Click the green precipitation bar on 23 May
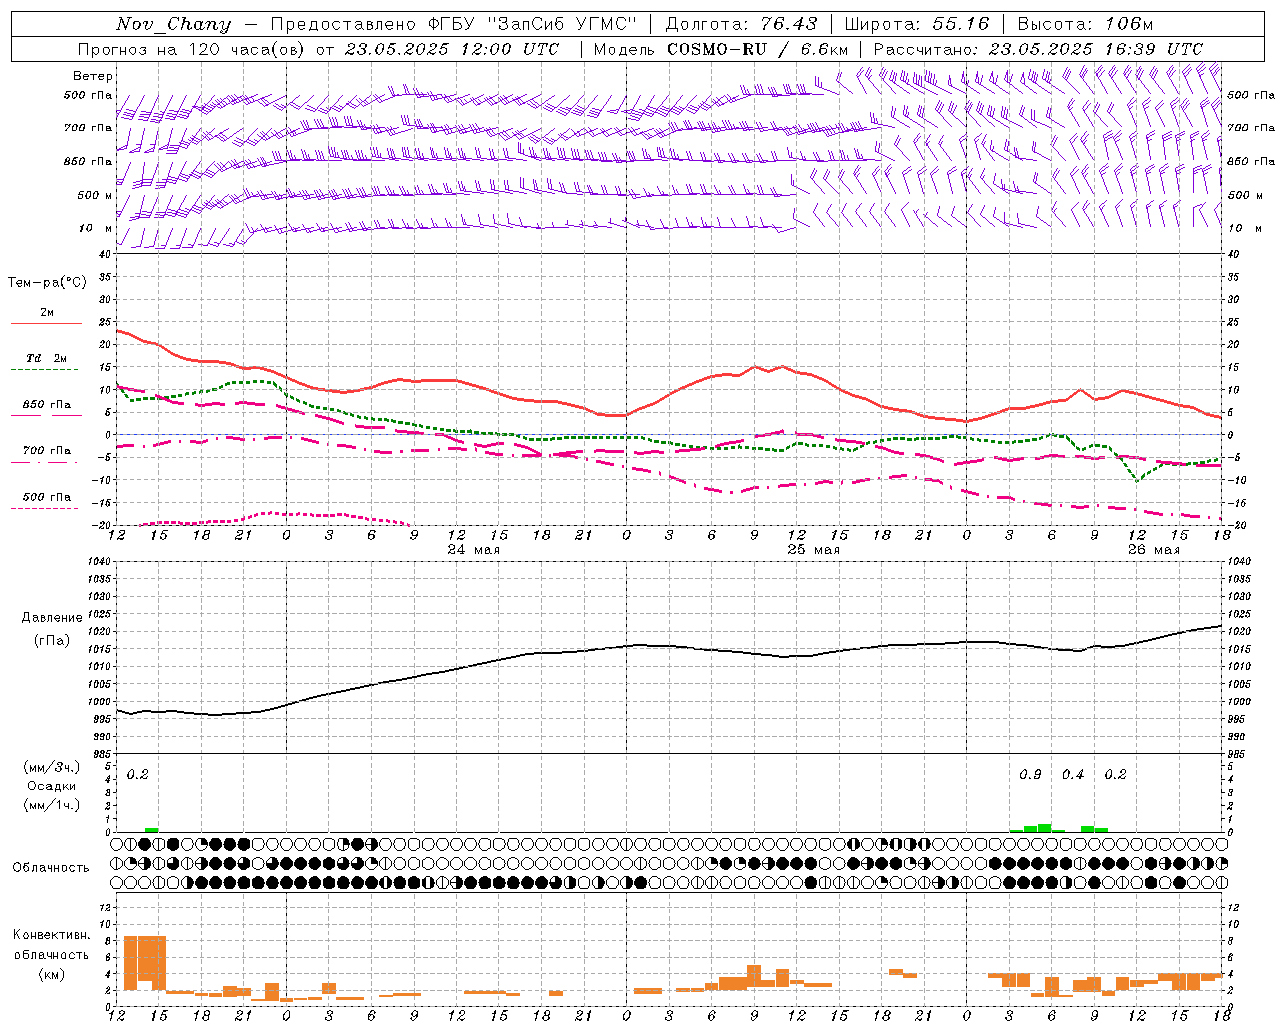 click(x=152, y=830)
